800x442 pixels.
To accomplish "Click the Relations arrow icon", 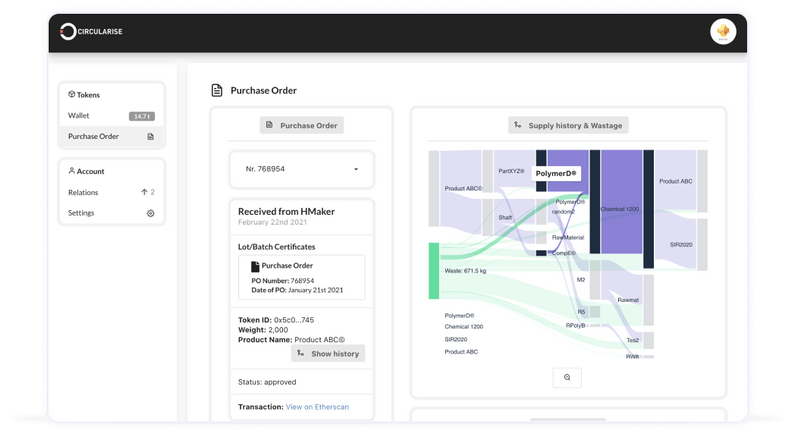I will click(144, 192).
